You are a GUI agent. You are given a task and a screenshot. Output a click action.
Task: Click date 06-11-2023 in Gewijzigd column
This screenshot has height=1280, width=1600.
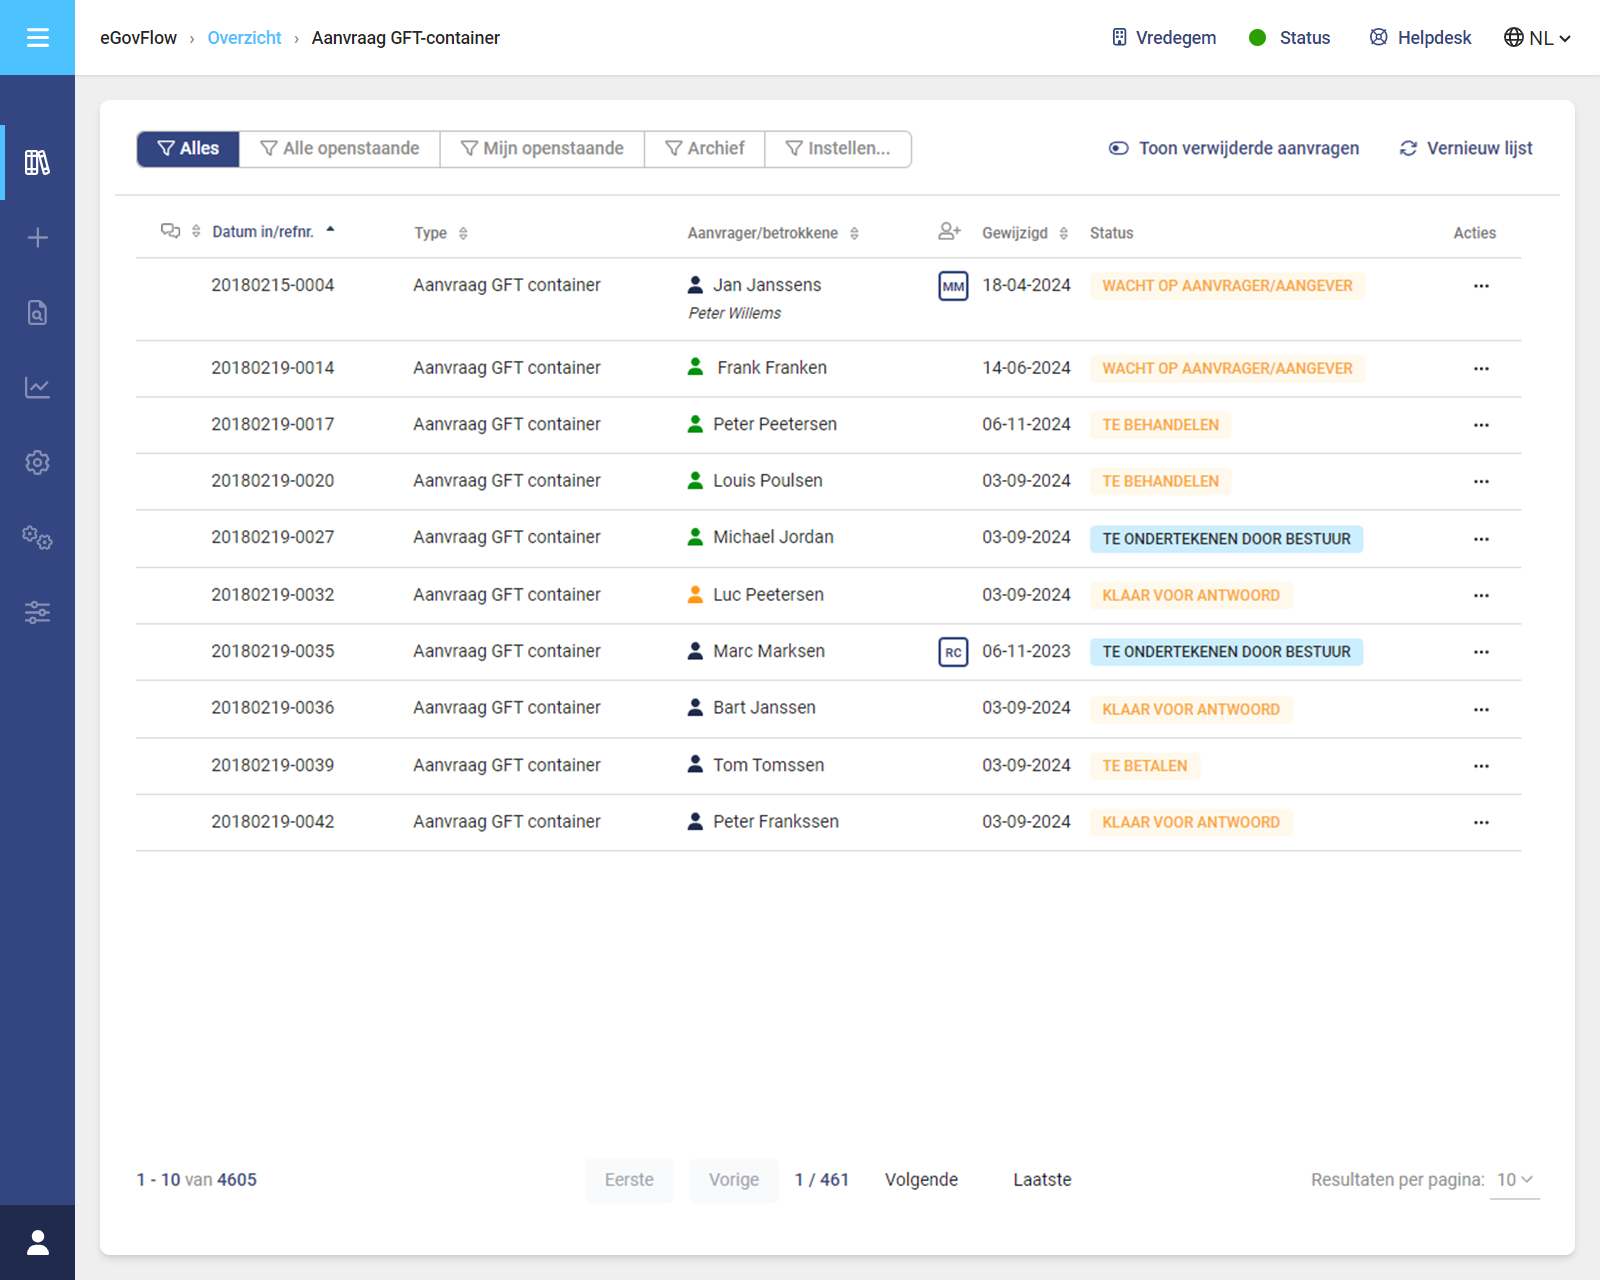pos(1026,651)
